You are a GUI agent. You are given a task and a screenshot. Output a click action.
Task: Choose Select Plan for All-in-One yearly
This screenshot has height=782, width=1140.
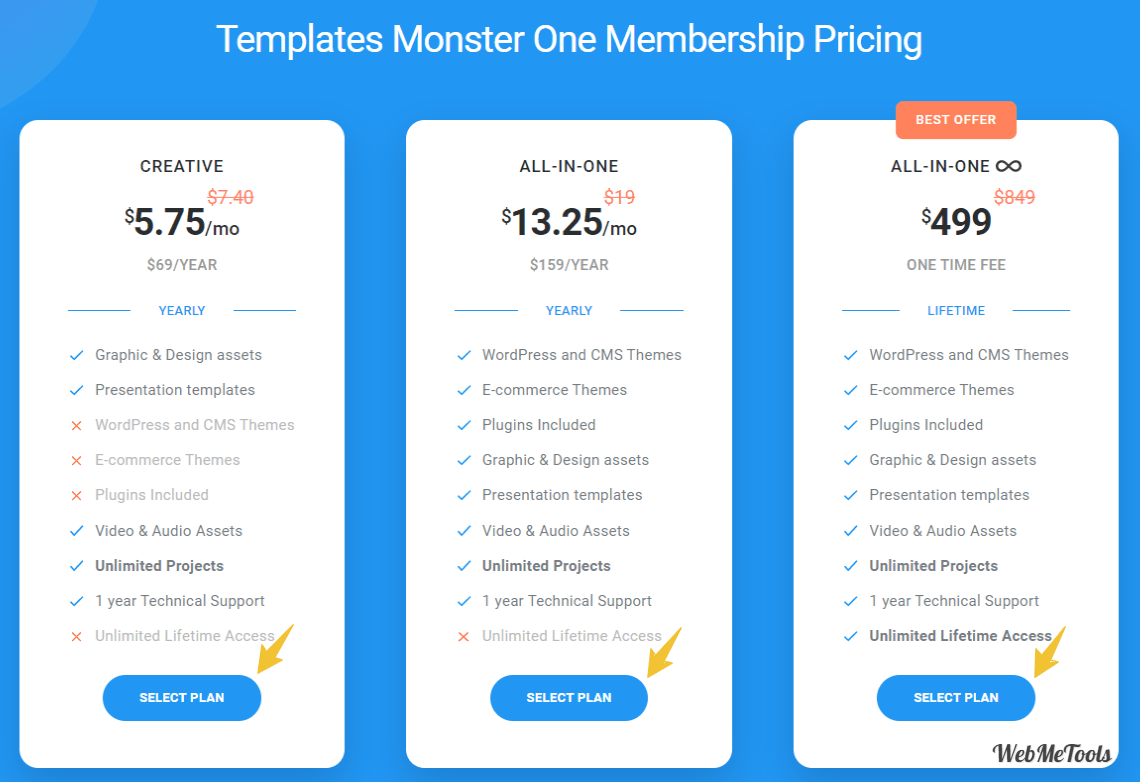(x=569, y=698)
